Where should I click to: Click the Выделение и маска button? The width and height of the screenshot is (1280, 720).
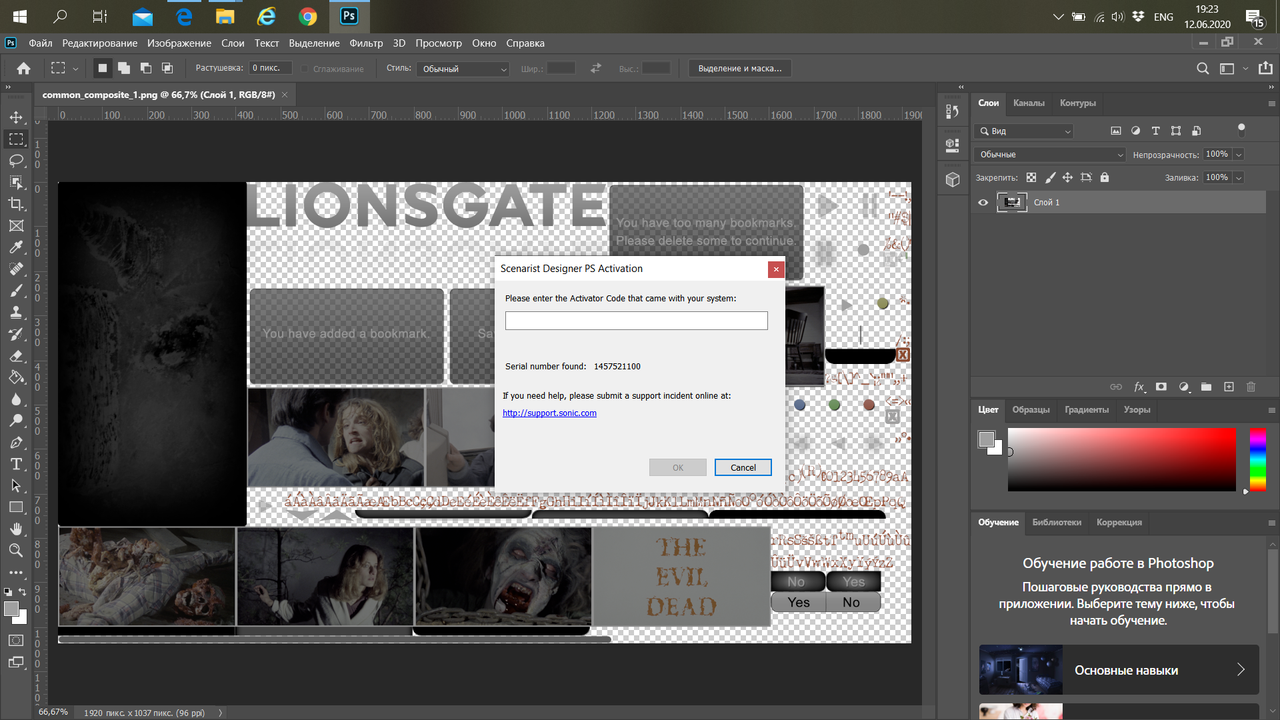point(740,68)
